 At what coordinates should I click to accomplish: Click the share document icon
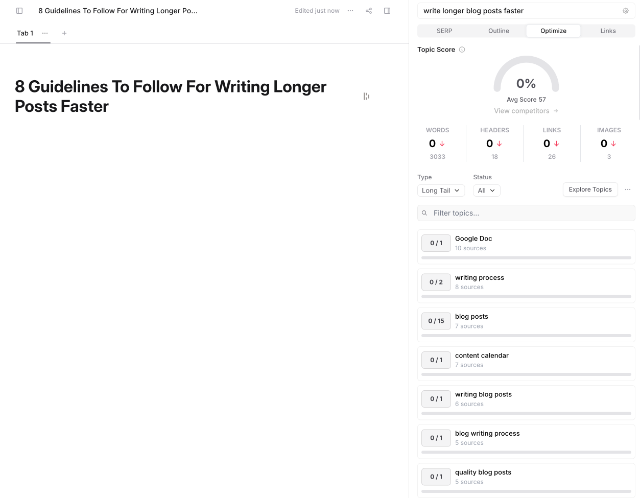click(368, 11)
